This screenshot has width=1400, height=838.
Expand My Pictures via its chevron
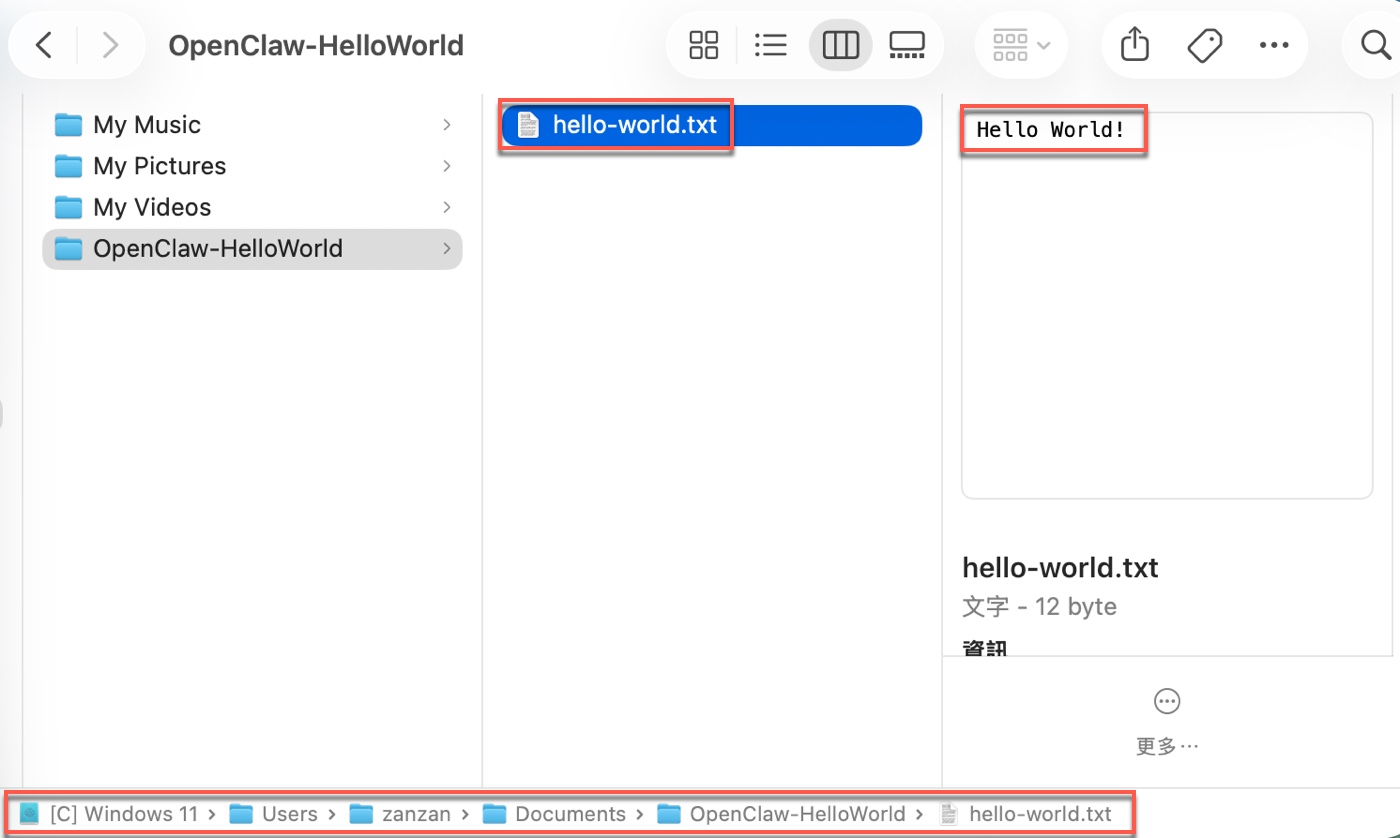pyautogui.click(x=446, y=166)
